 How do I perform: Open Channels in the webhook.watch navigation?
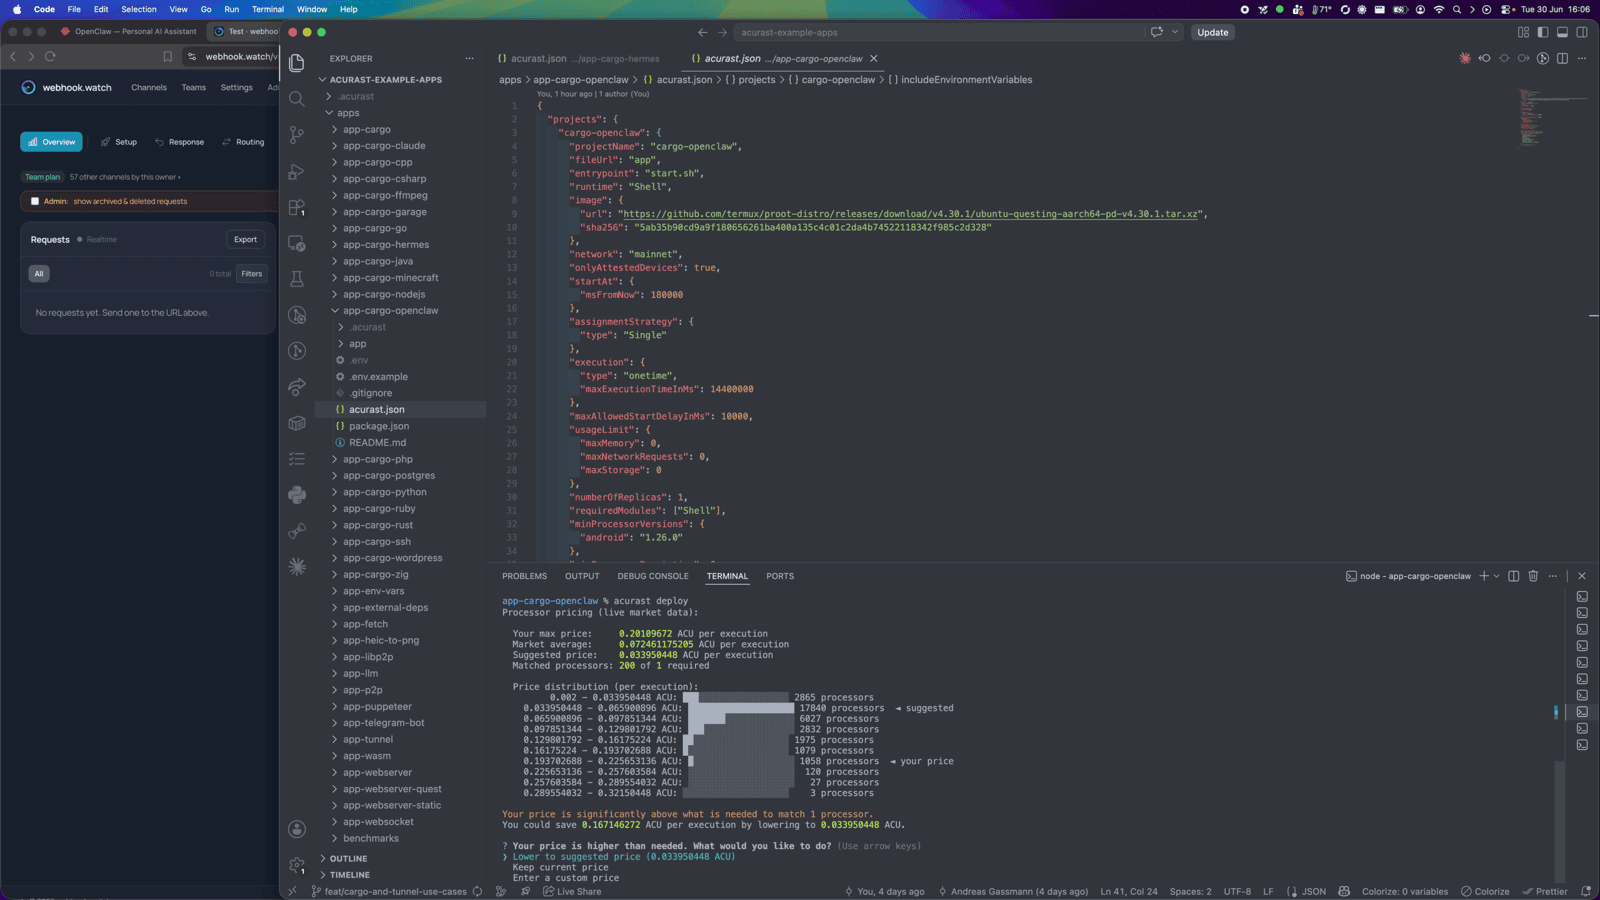pyautogui.click(x=149, y=87)
